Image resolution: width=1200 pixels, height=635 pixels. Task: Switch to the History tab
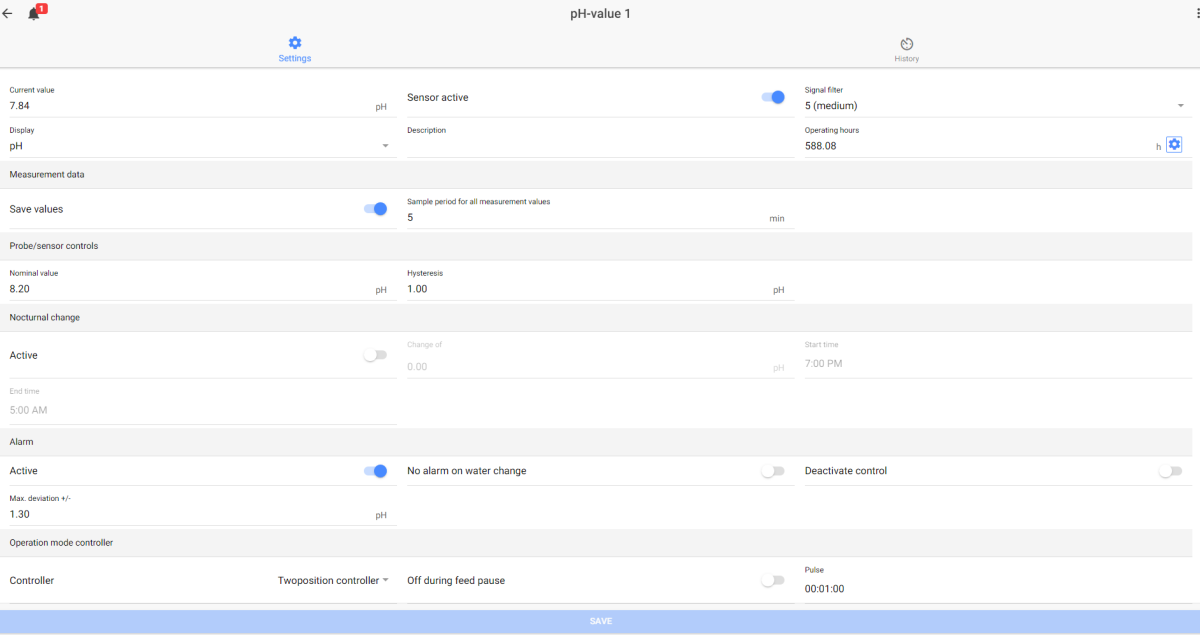[x=906, y=50]
